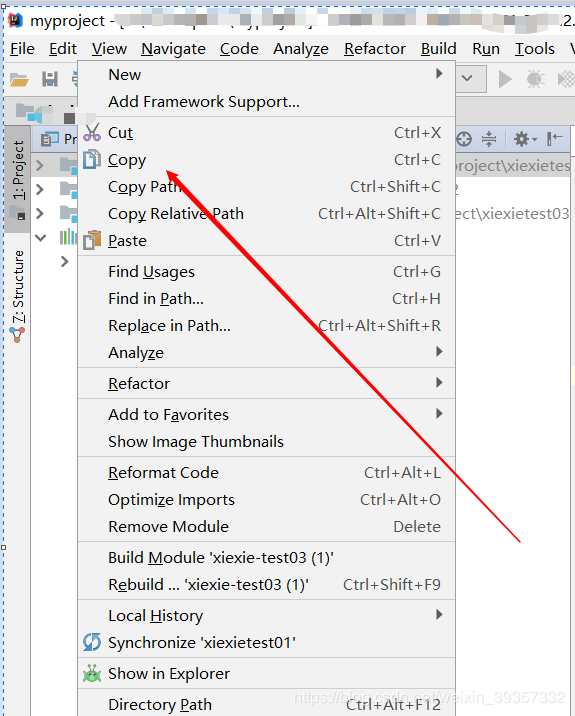Click the Run with Coverage icon
575x716 pixels.
point(566,79)
